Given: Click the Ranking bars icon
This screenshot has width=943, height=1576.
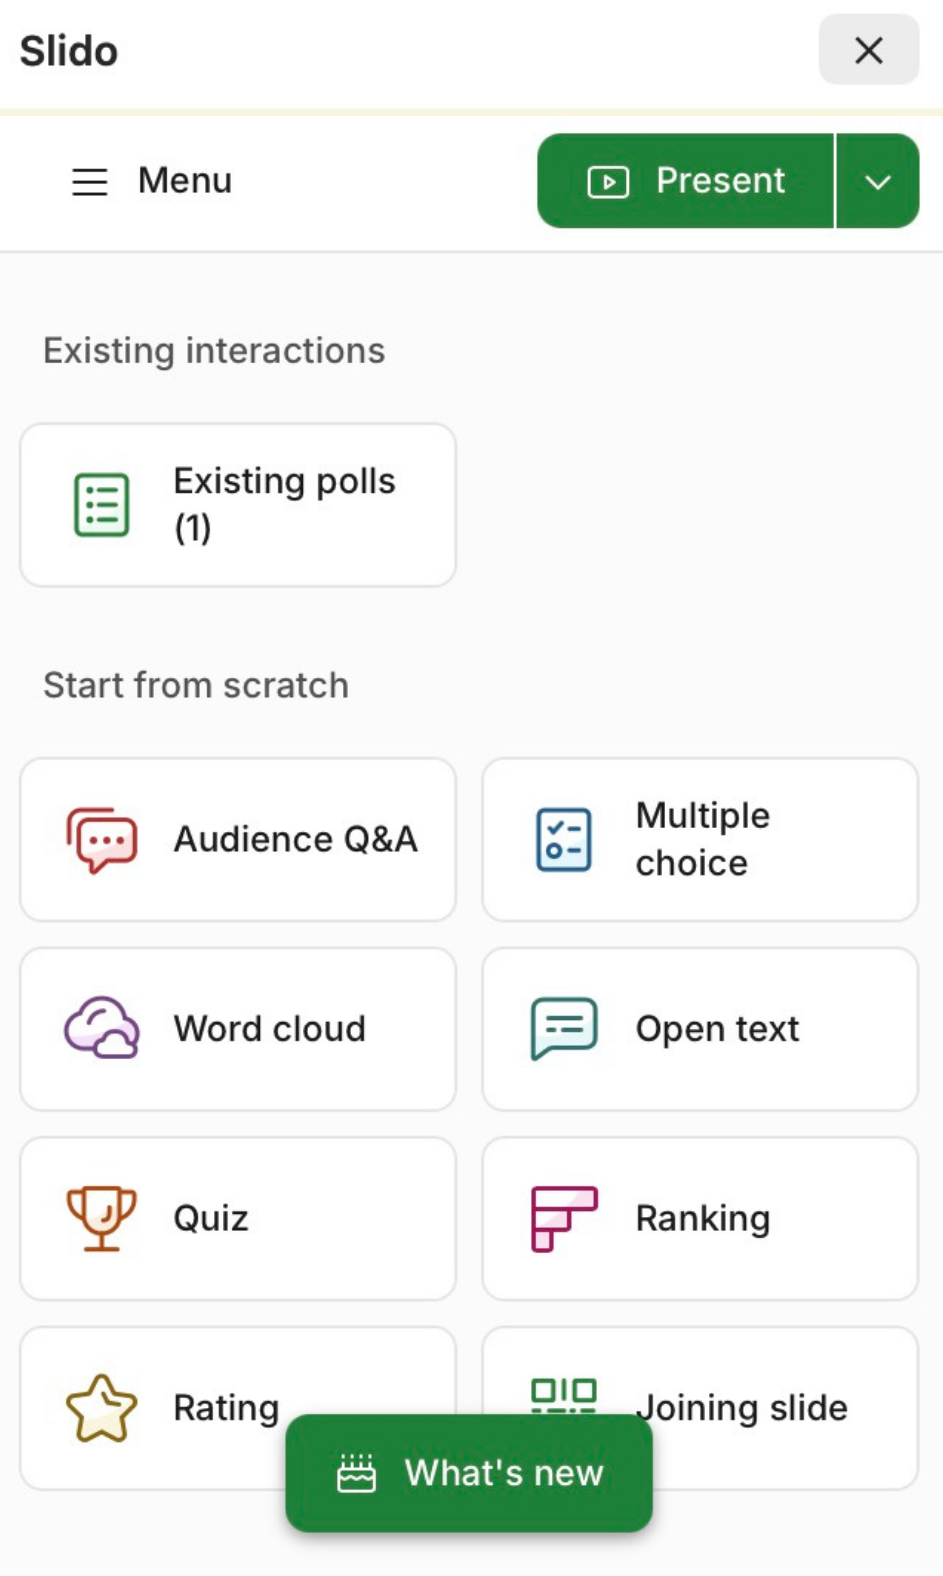Looking at the screenshot, I should (564, 1218).
